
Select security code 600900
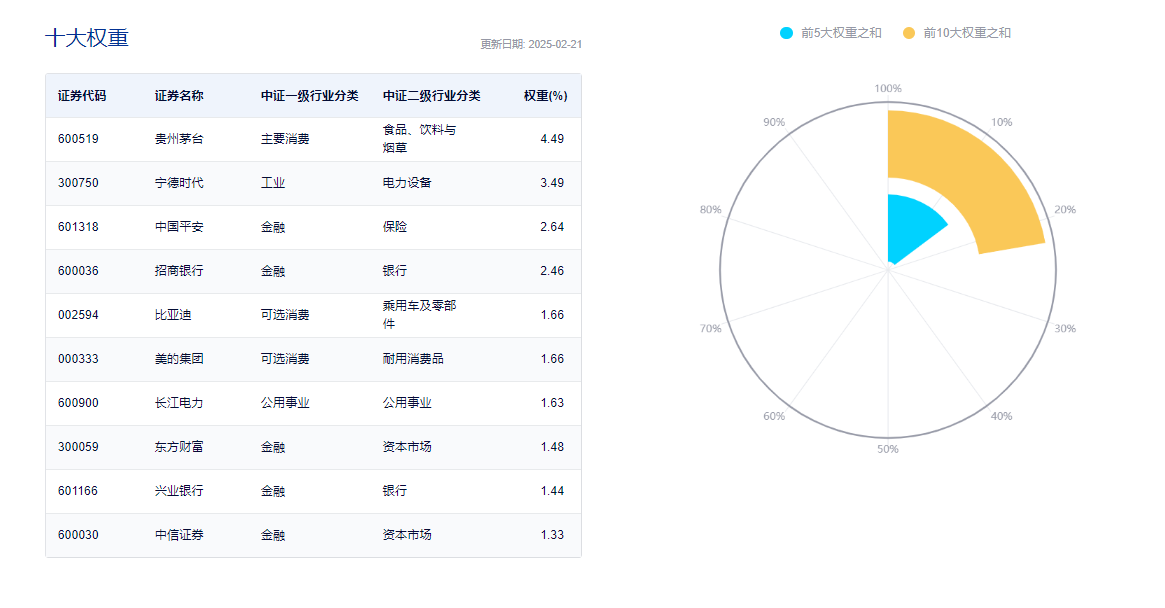pos(78,403)
